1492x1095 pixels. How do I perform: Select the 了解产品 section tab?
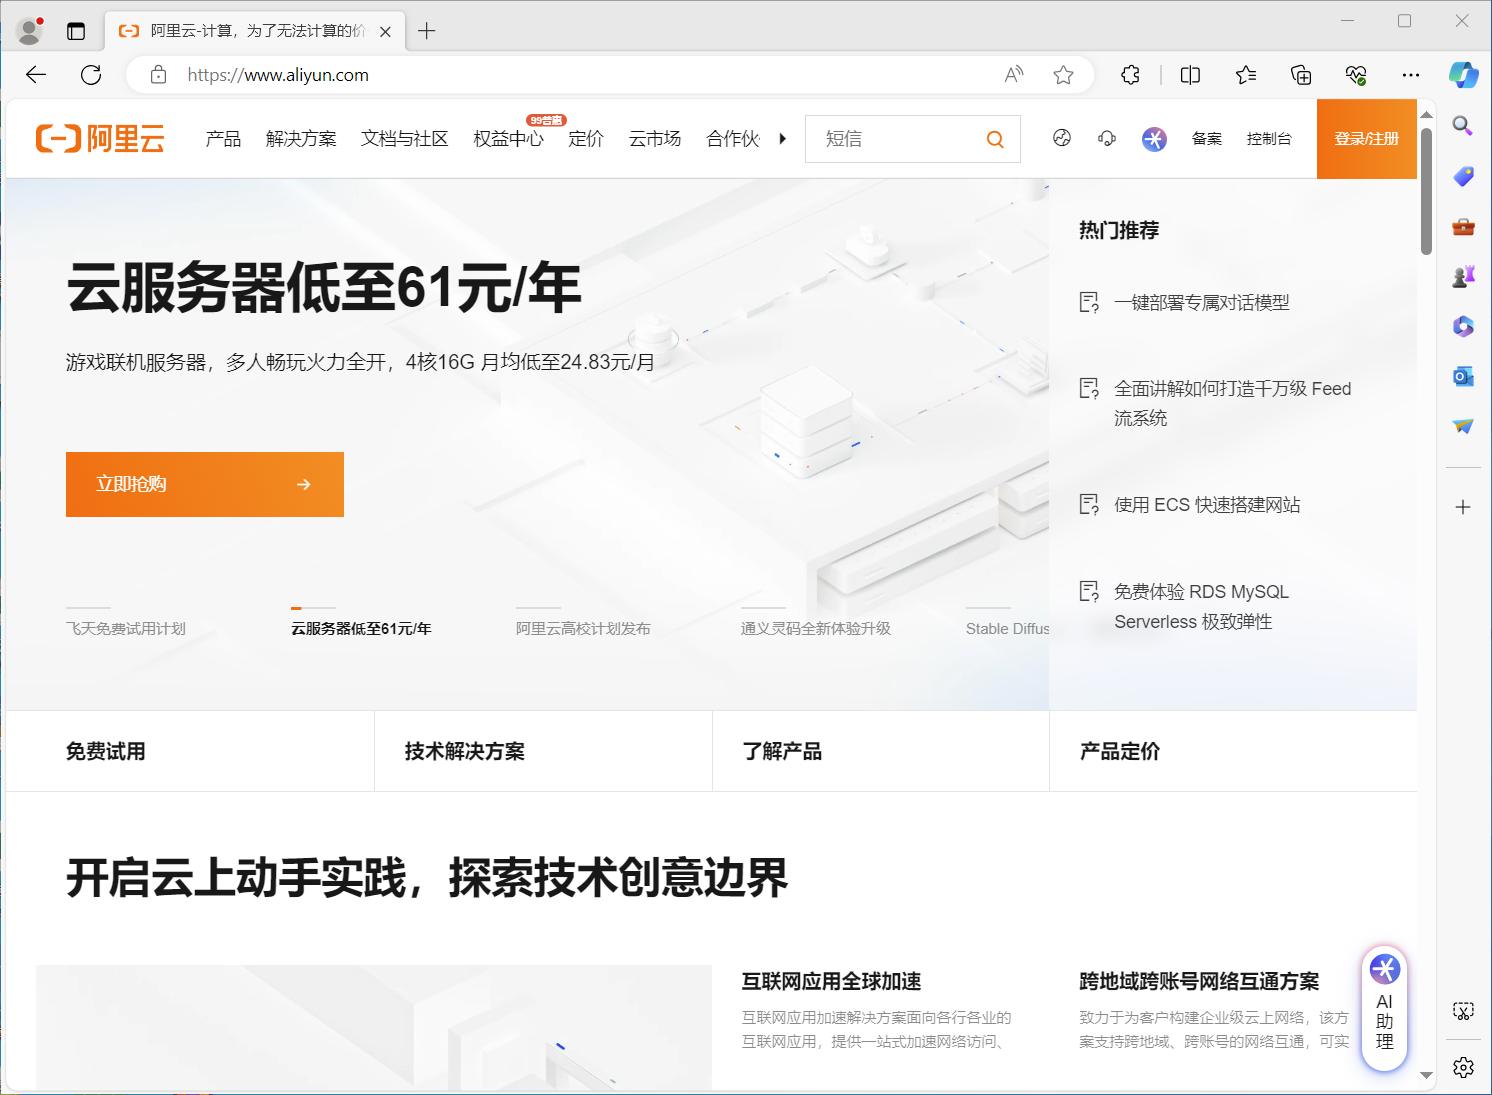(x=881, y=751)
